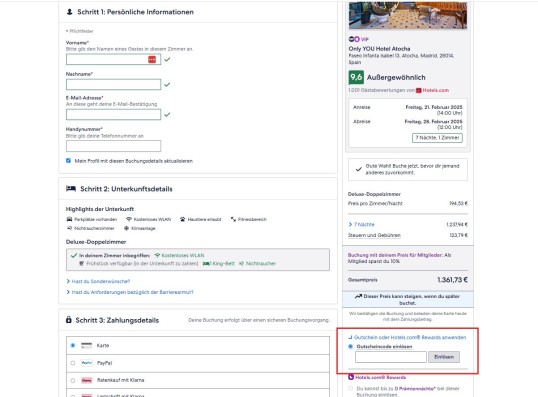Click the green Wi-Fi icon in room inclusions

click(157, 255)
